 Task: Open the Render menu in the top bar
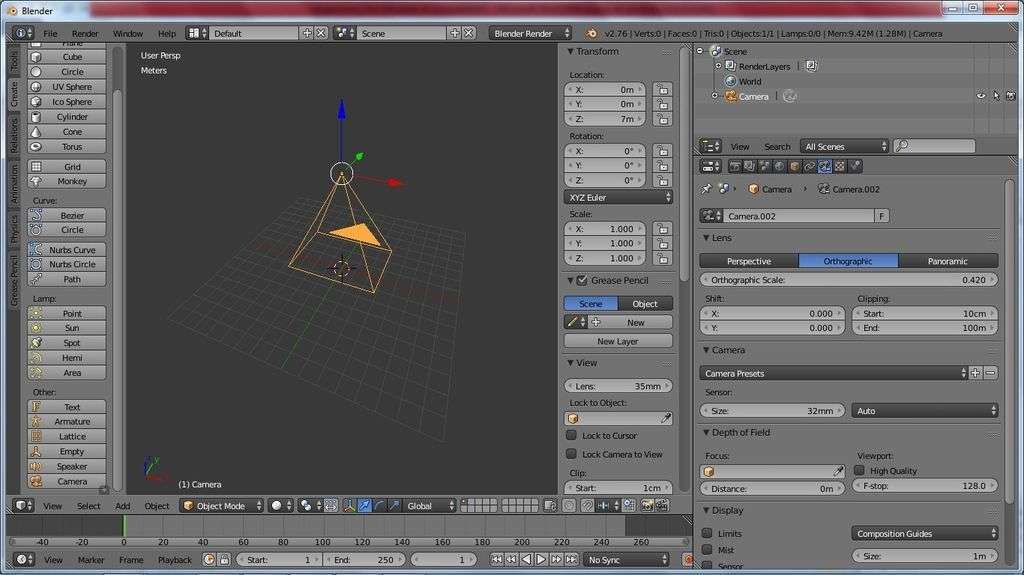tap(85, 33)
